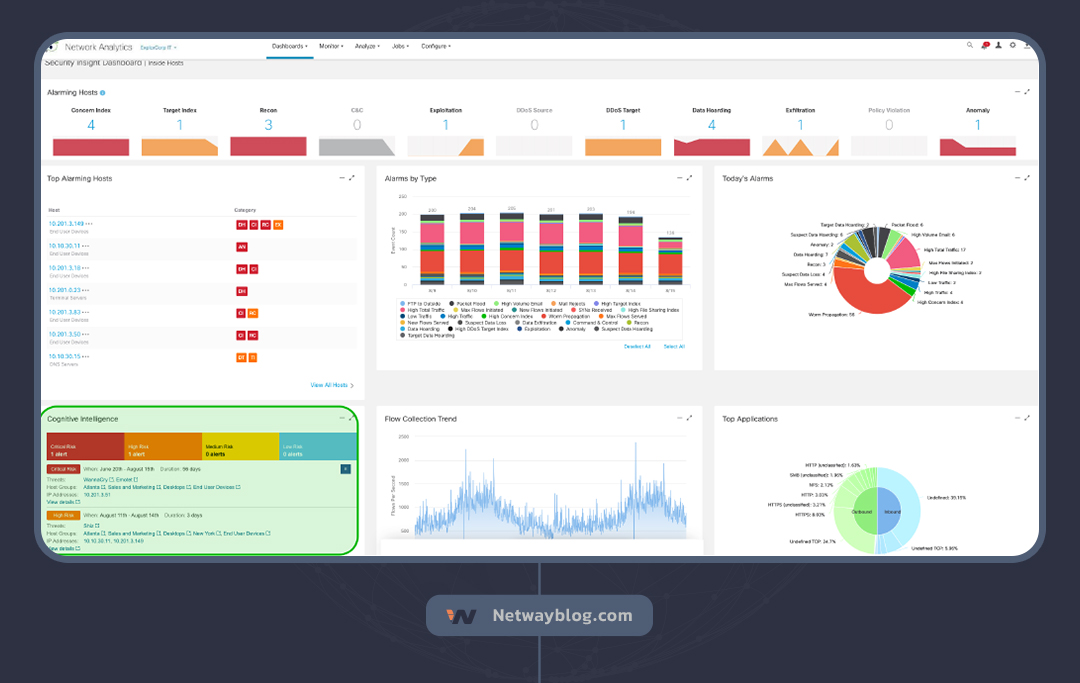Viewport: 1080px width, 683px height.
Task: Open the user profile icon in header
Action: pos(998,45)
